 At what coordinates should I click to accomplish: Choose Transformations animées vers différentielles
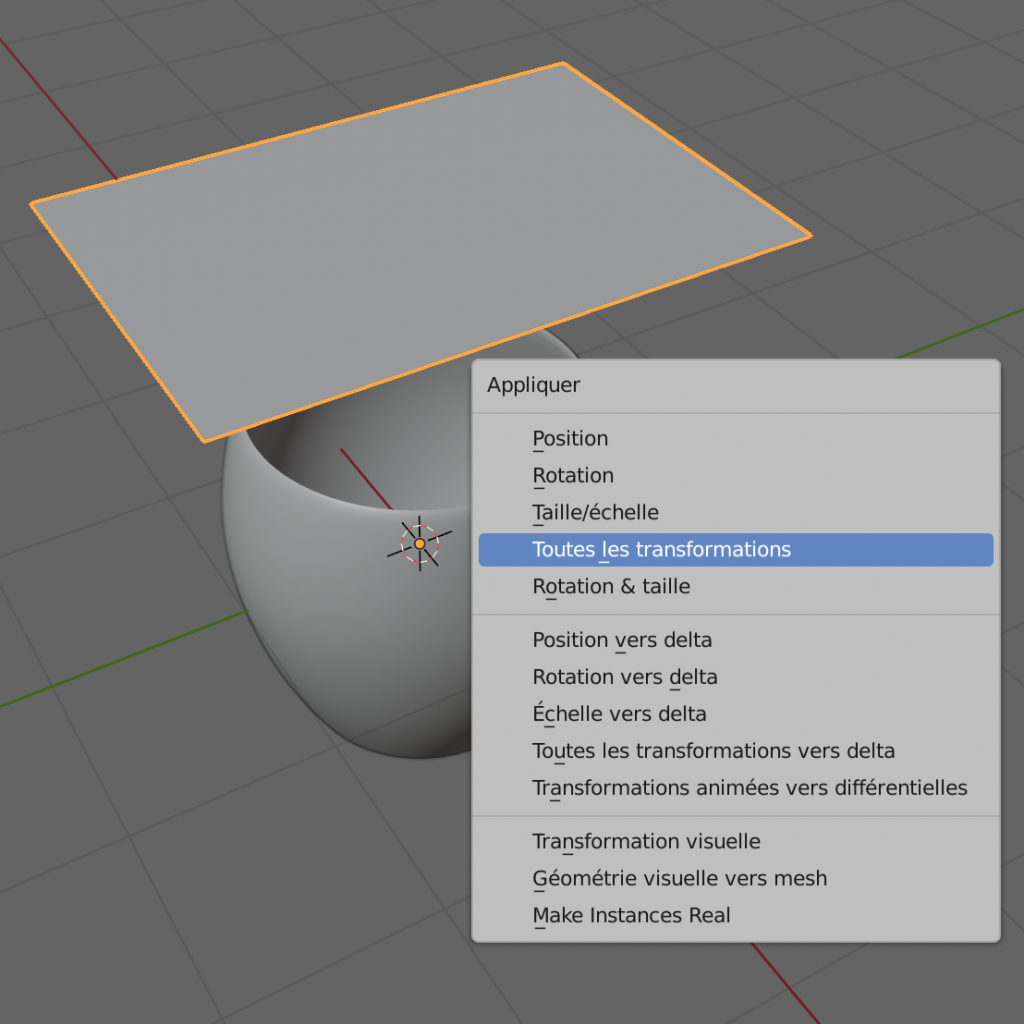click(x=749, y=788)
